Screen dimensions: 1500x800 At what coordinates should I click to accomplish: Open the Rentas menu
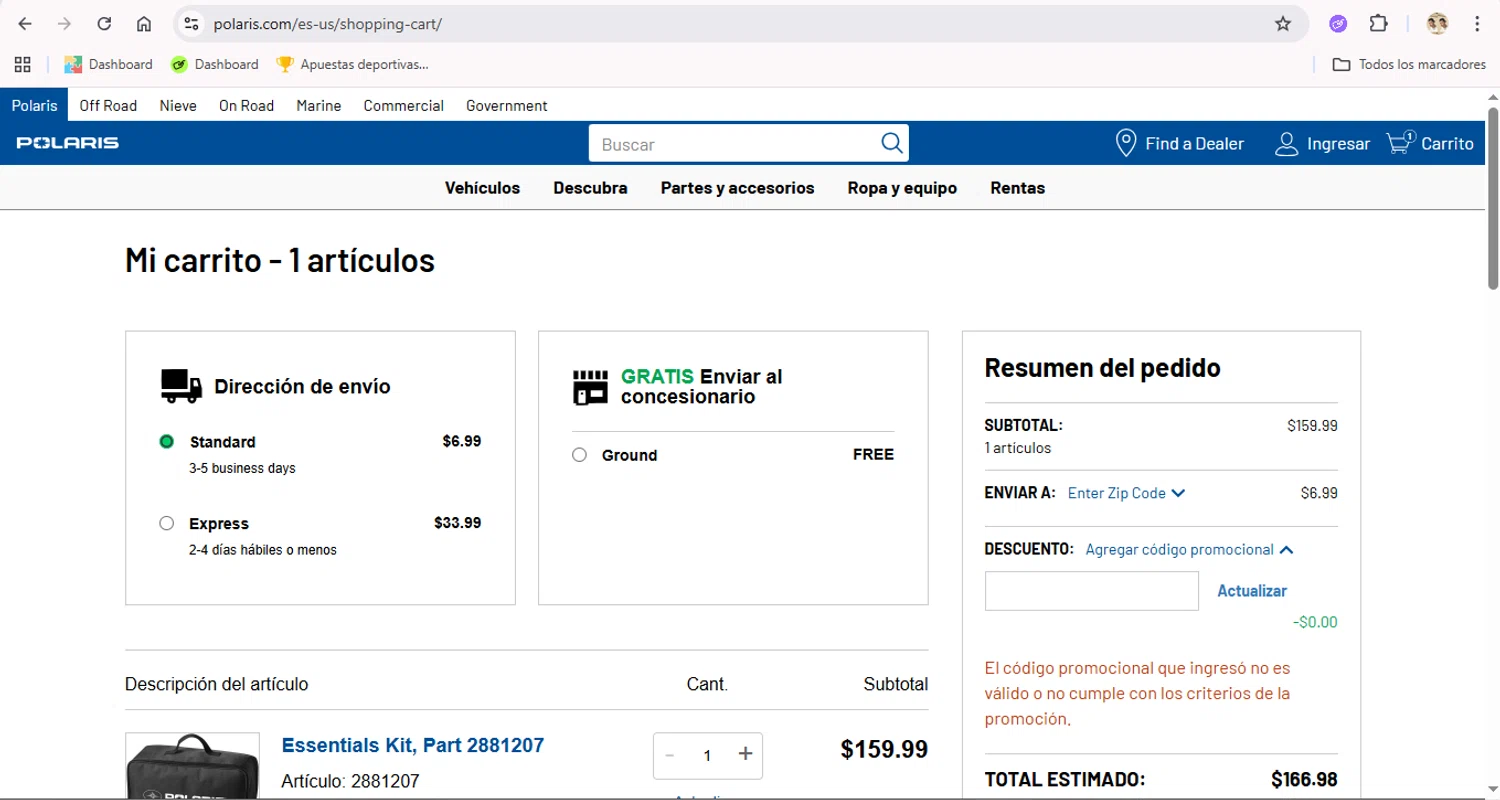point(1017,188)
